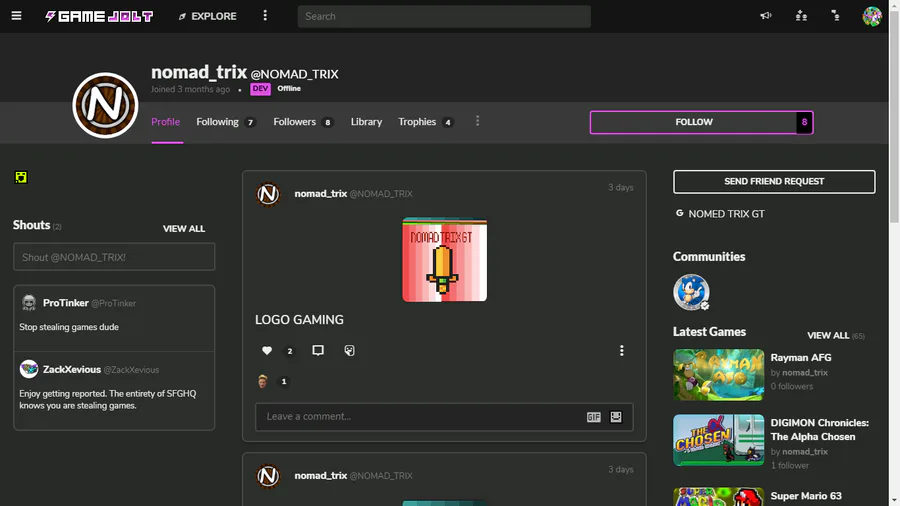Open the megaphone notifications icon
This screenshot has width=900, height=506.
click(x=766, y=16)
